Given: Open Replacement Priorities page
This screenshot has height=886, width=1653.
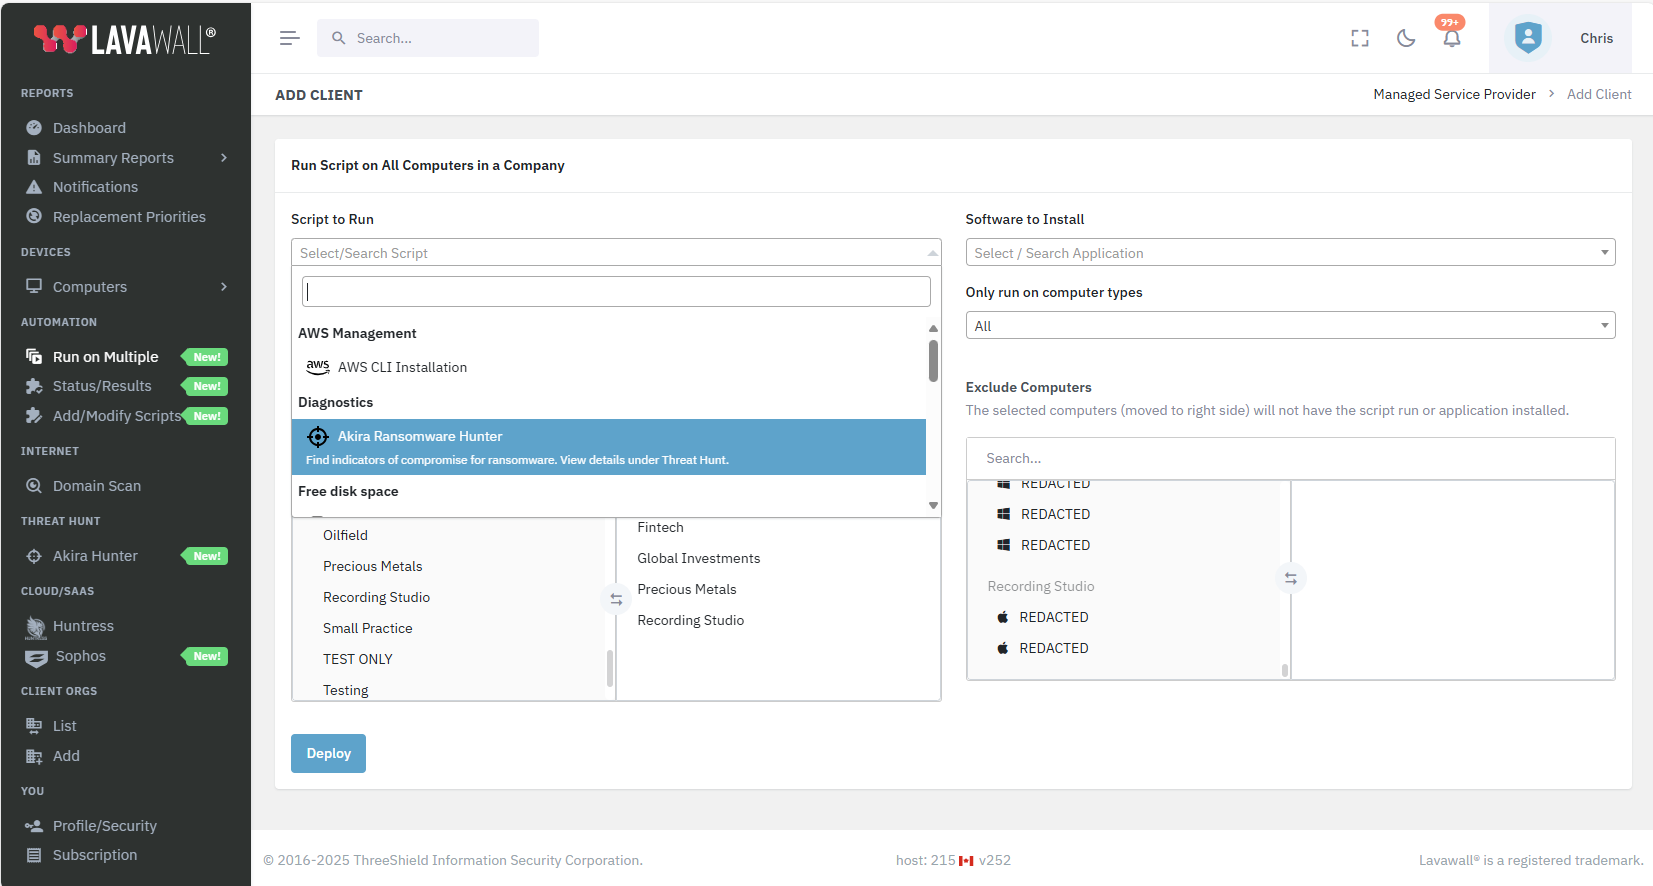Looking at the screenshot, I should (129, 217).
